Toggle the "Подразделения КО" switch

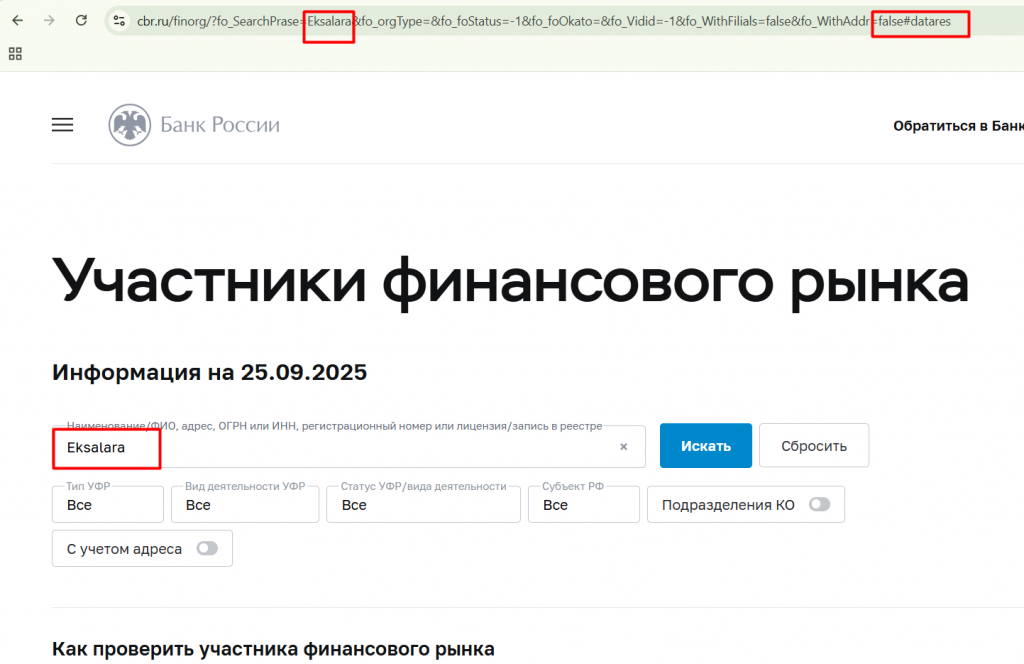819,505
